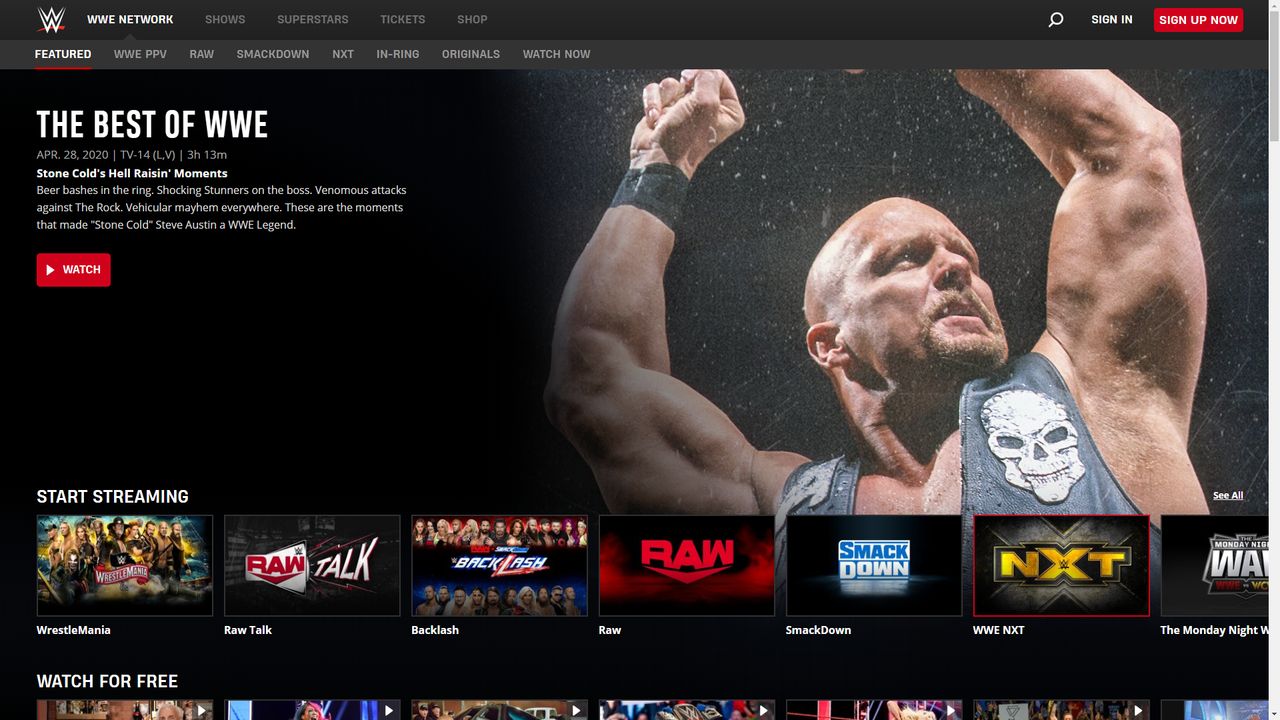The width and height of the screenshot is (1280, 720).
Task: Select the Featured tab
Action: pos(63,54)
